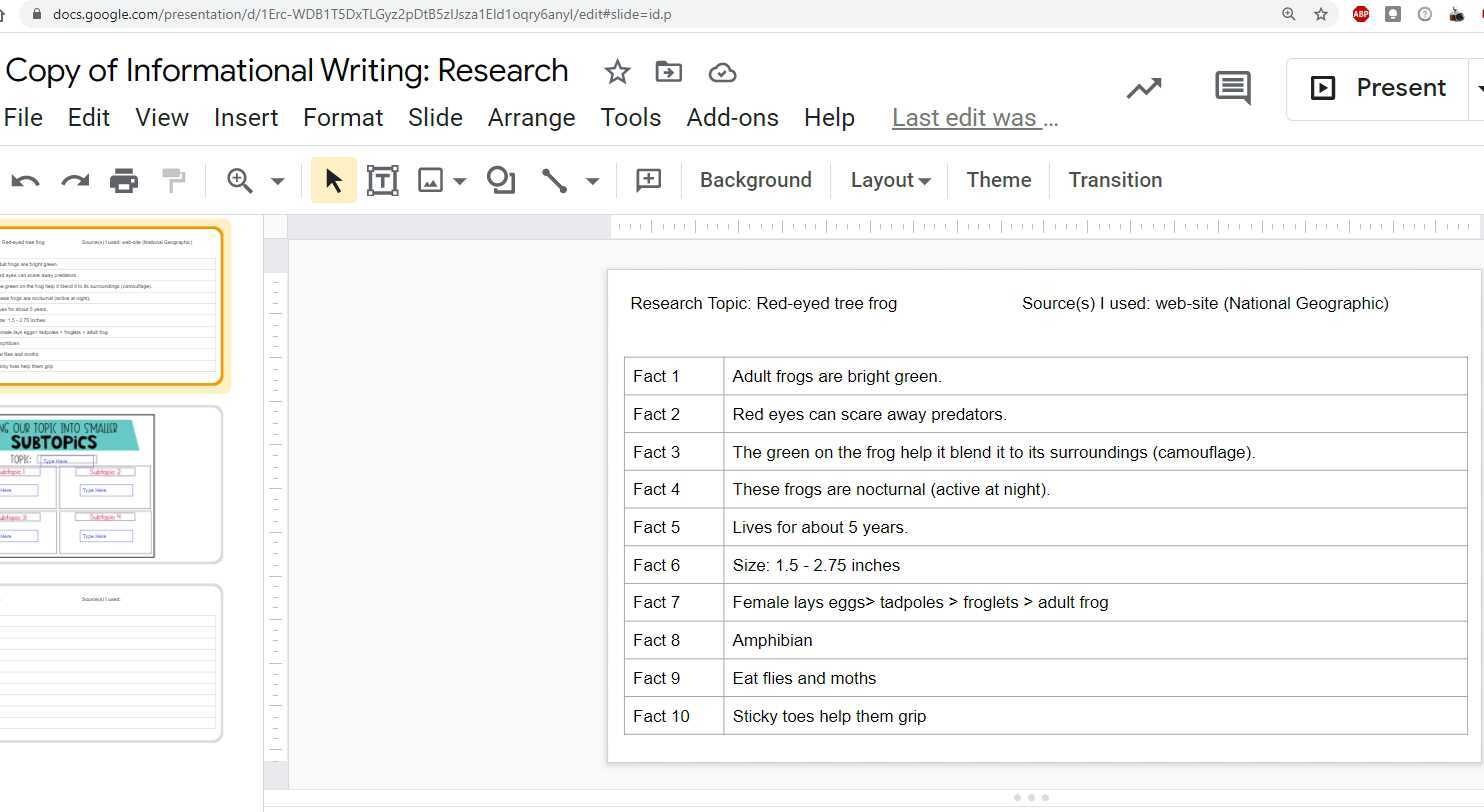Open the comment history icon
Image resolution: width=1484 pixels, height=812 pixels.
point(1232,88)
